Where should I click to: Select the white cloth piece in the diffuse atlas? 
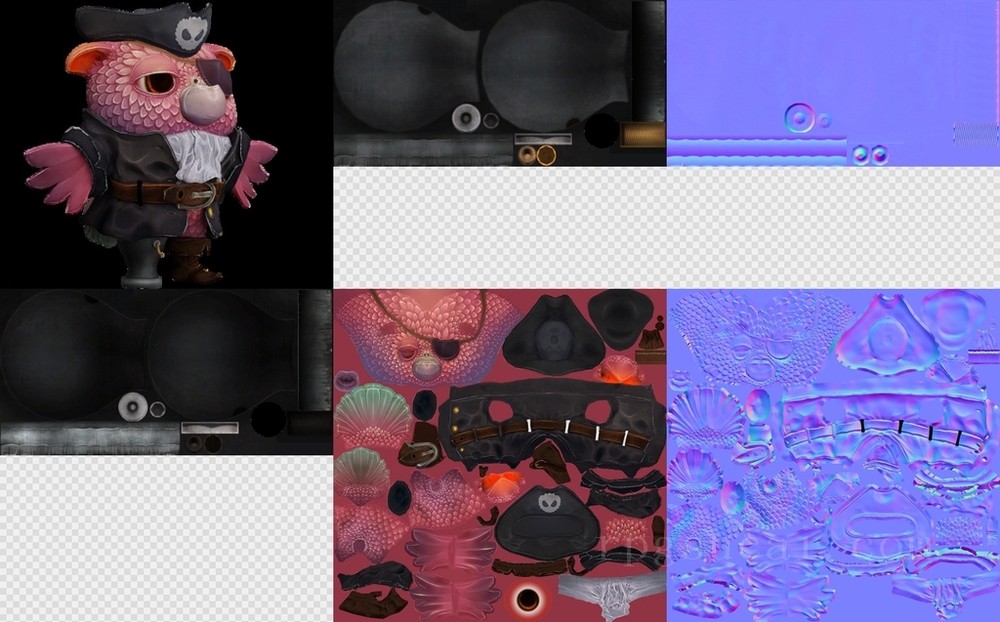coord(610,596)
